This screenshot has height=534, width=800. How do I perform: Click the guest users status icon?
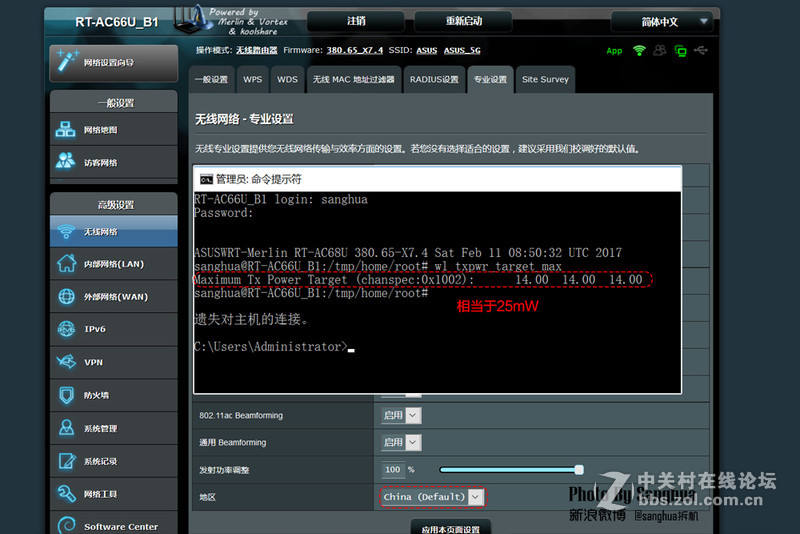[x=660, y=50]
